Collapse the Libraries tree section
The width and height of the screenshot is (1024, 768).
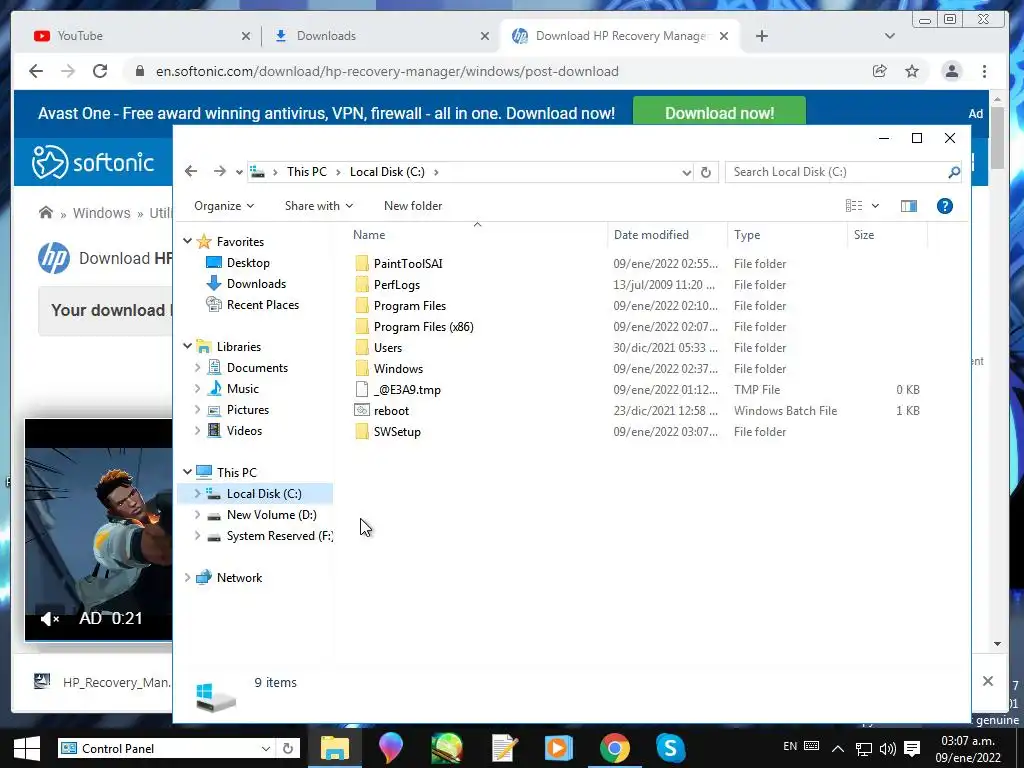click(187, 346)
